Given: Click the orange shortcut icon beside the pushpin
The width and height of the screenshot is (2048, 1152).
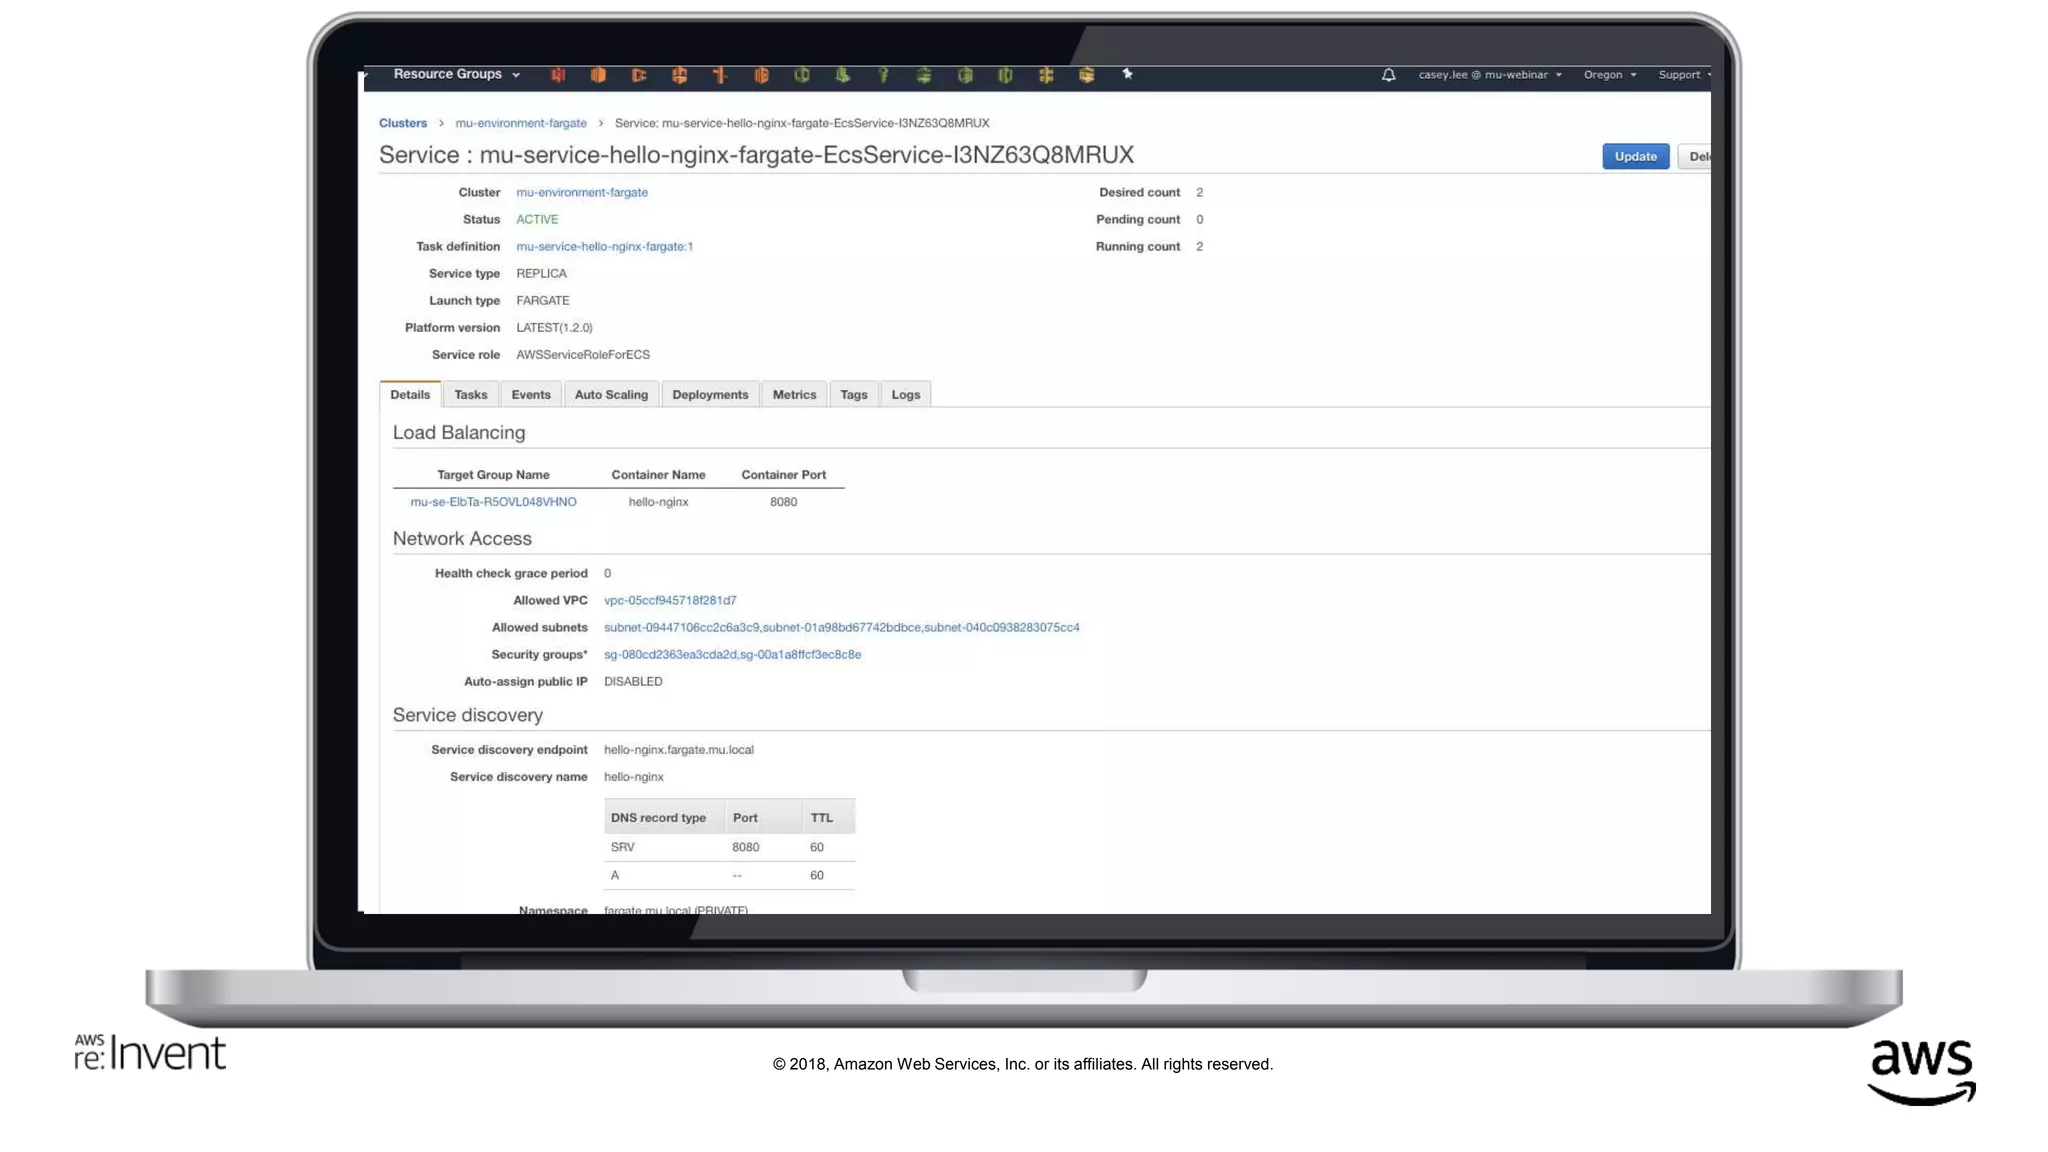Looking at the screenshot, I should point(1086,75).
